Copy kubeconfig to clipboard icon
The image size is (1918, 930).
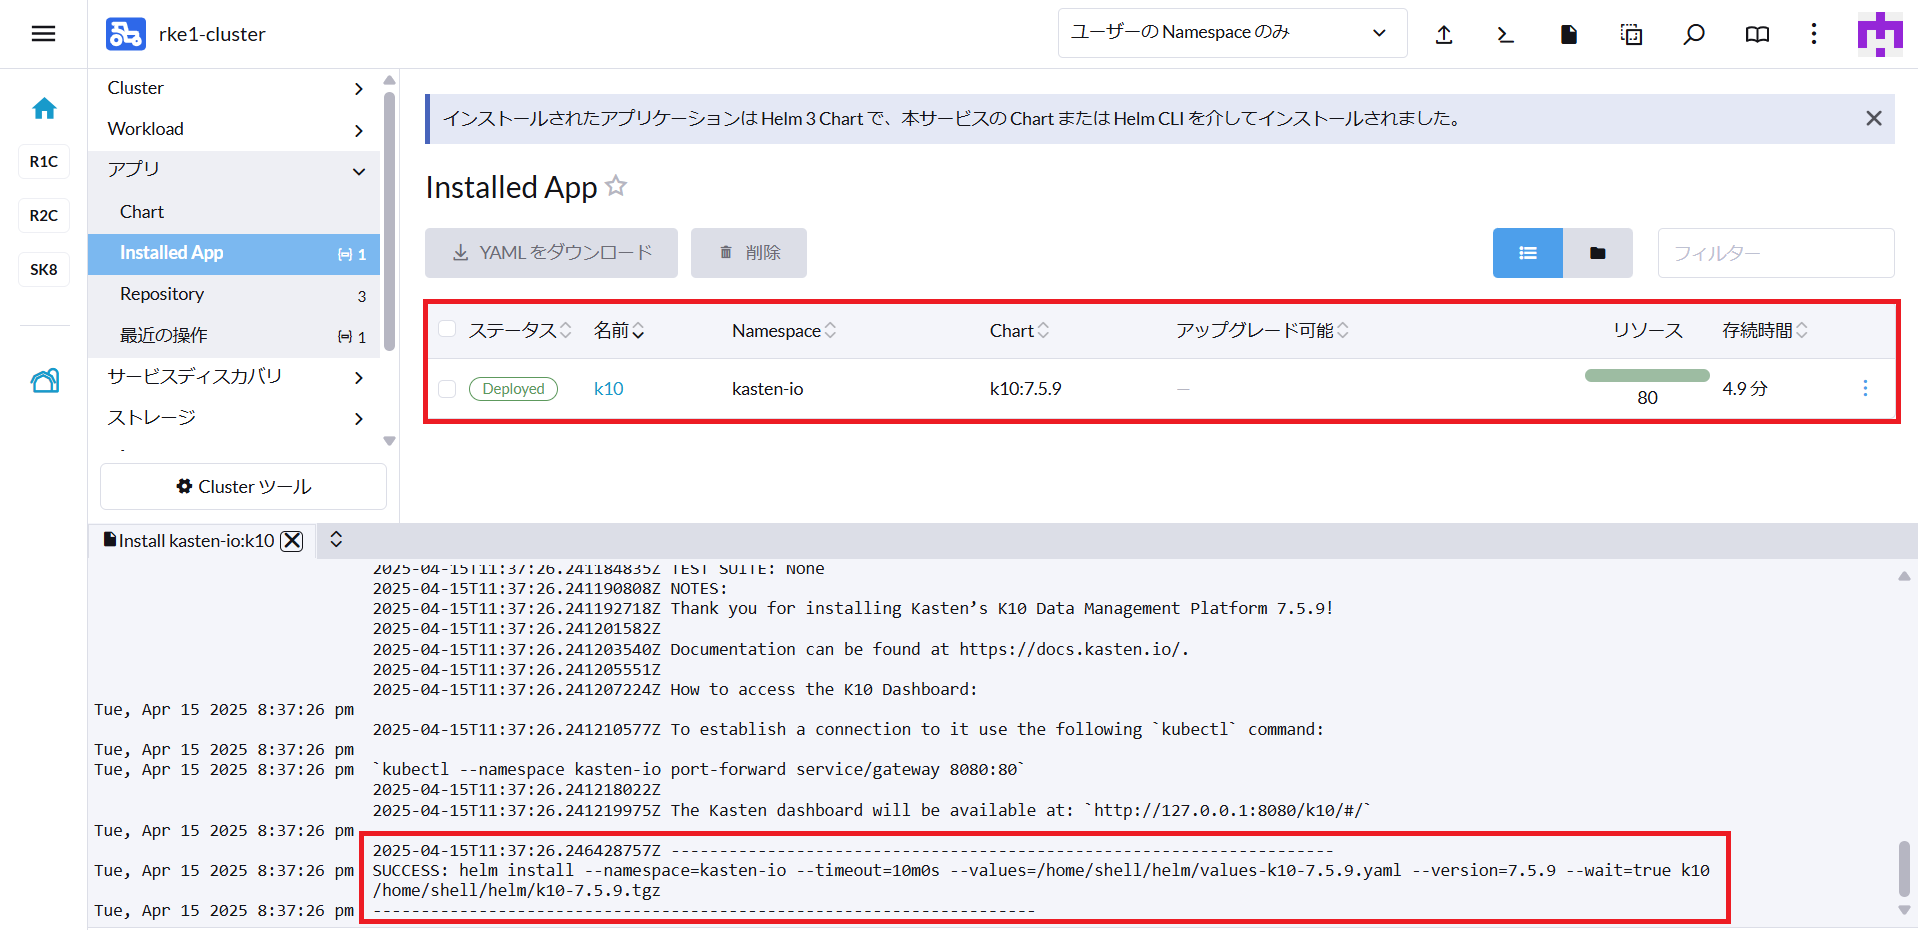pyautogui.click(x=1631, y=35)
